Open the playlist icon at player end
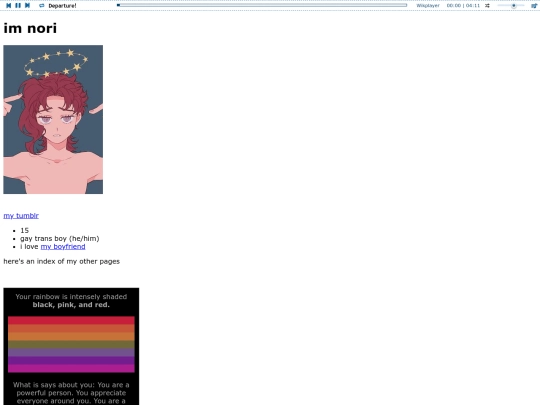Image resolution: width=540 pixels, height=405 pixels. (534, 6)
